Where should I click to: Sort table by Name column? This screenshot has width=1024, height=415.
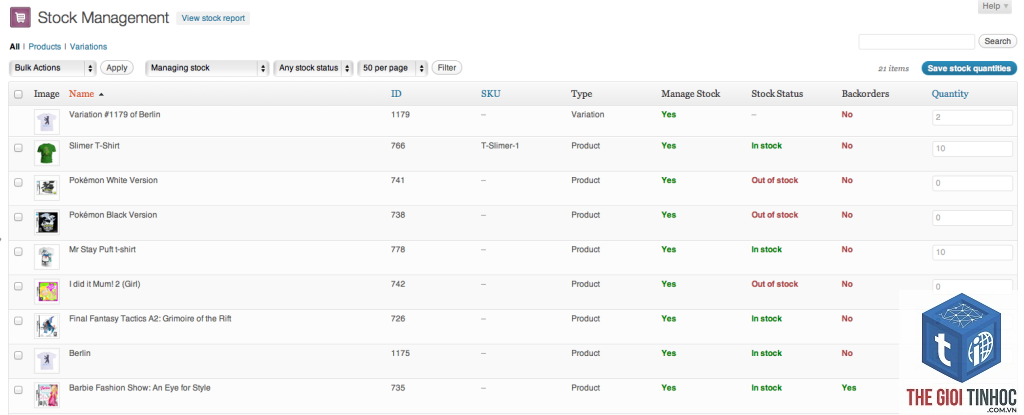[x=82, y=94]
